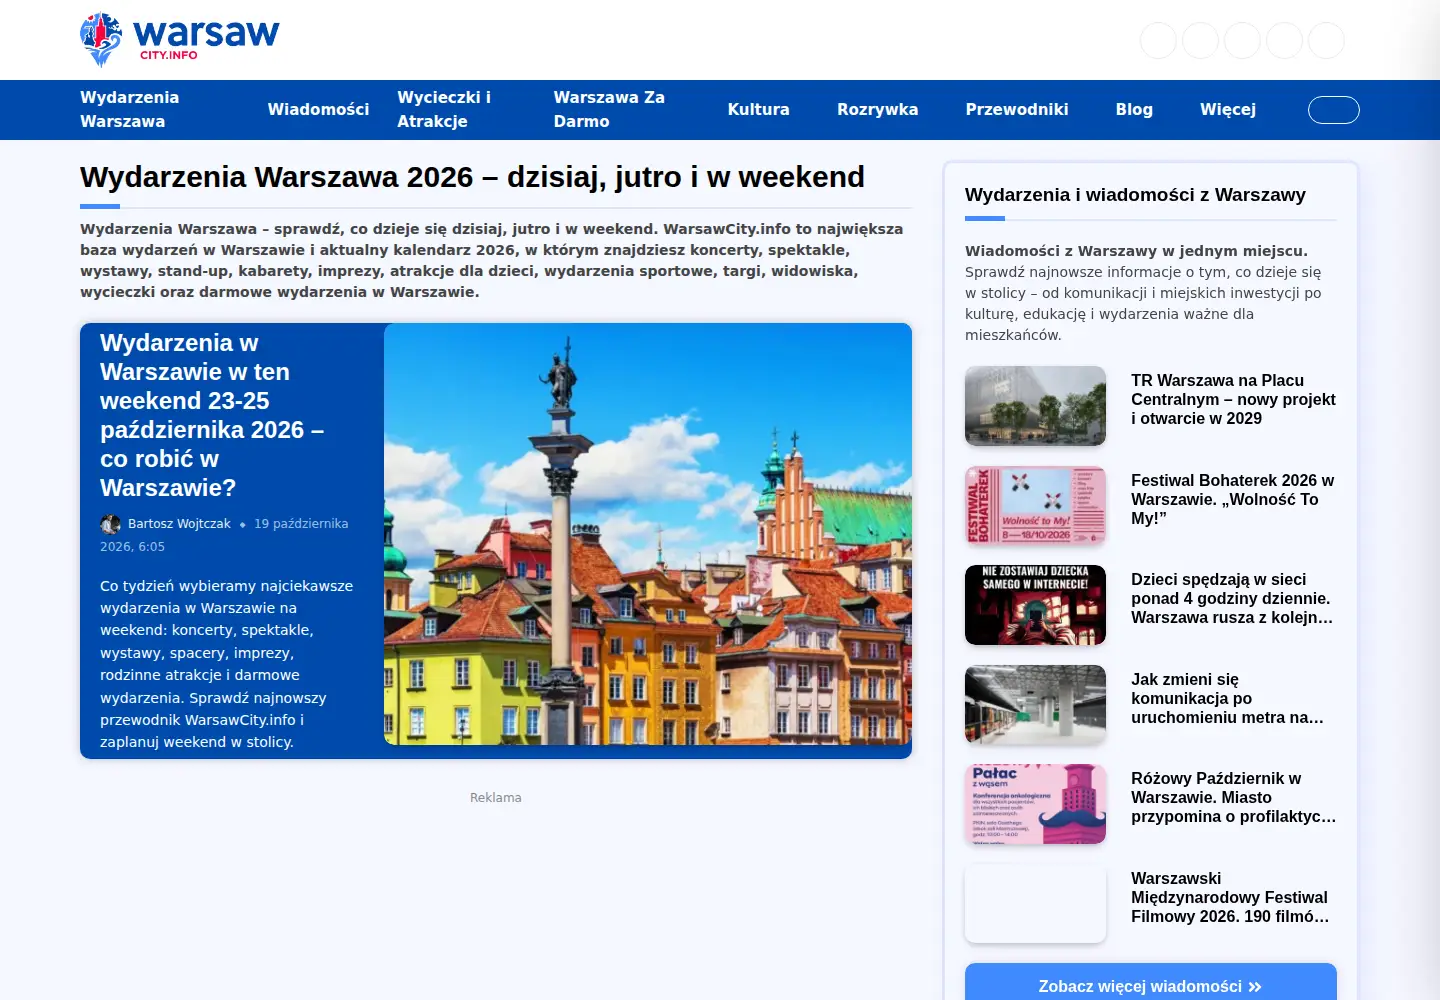Click the pink Pałac z wąsem thumbnail

pyautogui.click(x=1035, y=804)
